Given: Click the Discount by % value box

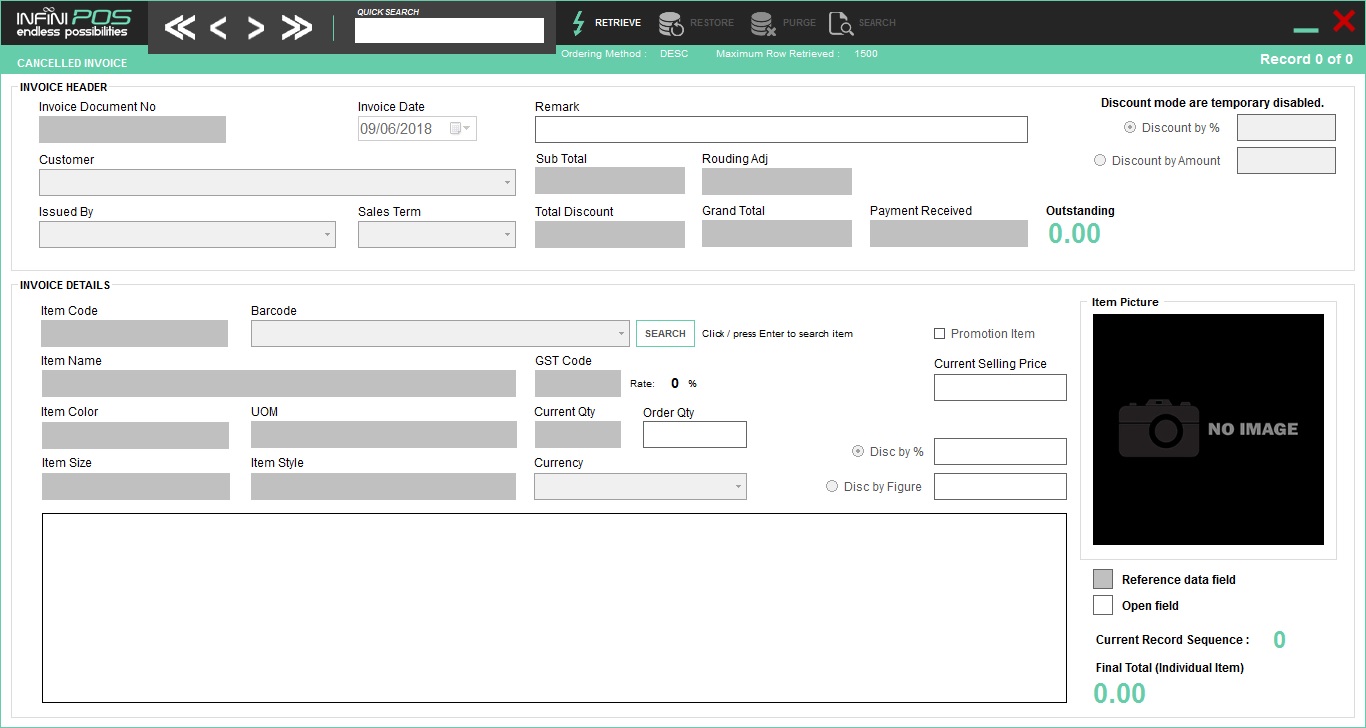Looking at the screenshot, I should pyautogui.click(x=1286, y=127).
